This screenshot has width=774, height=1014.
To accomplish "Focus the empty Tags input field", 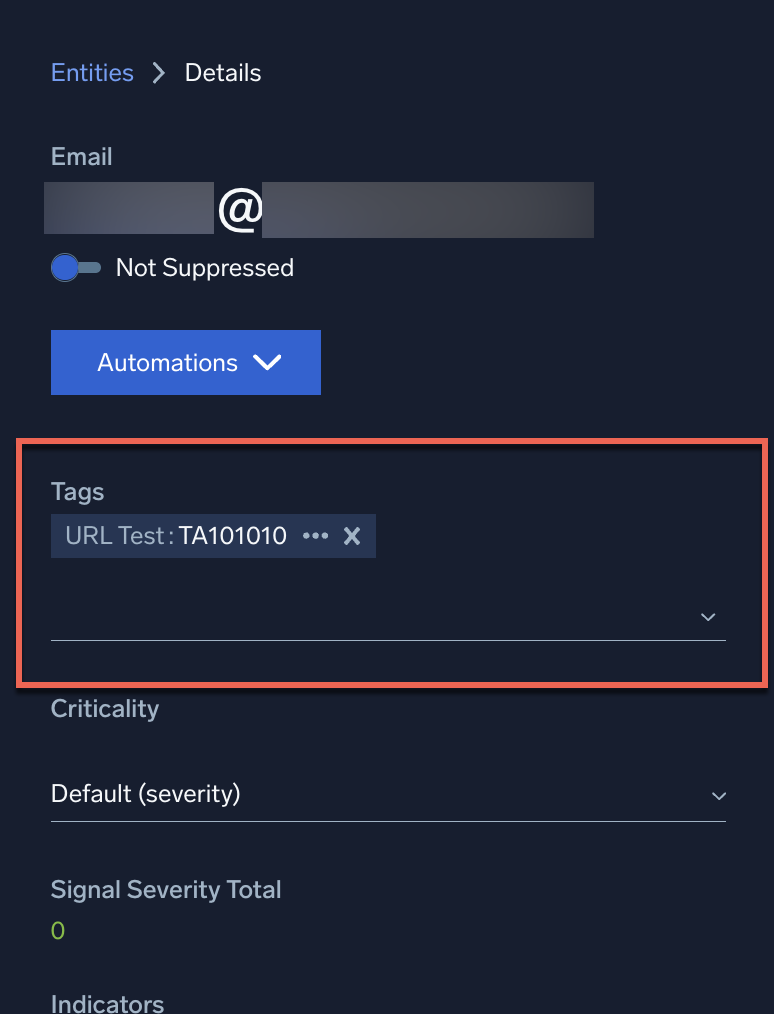I will pos(370,617).
